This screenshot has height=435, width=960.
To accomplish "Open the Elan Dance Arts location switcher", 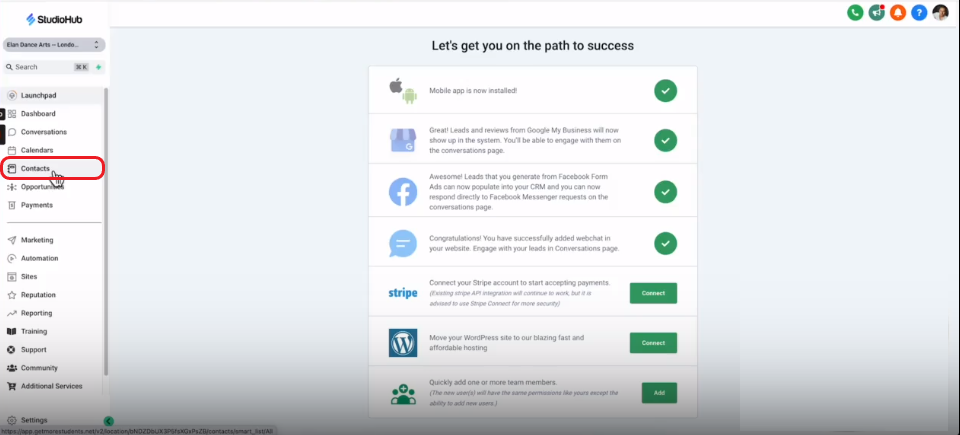I will (54, 45).
